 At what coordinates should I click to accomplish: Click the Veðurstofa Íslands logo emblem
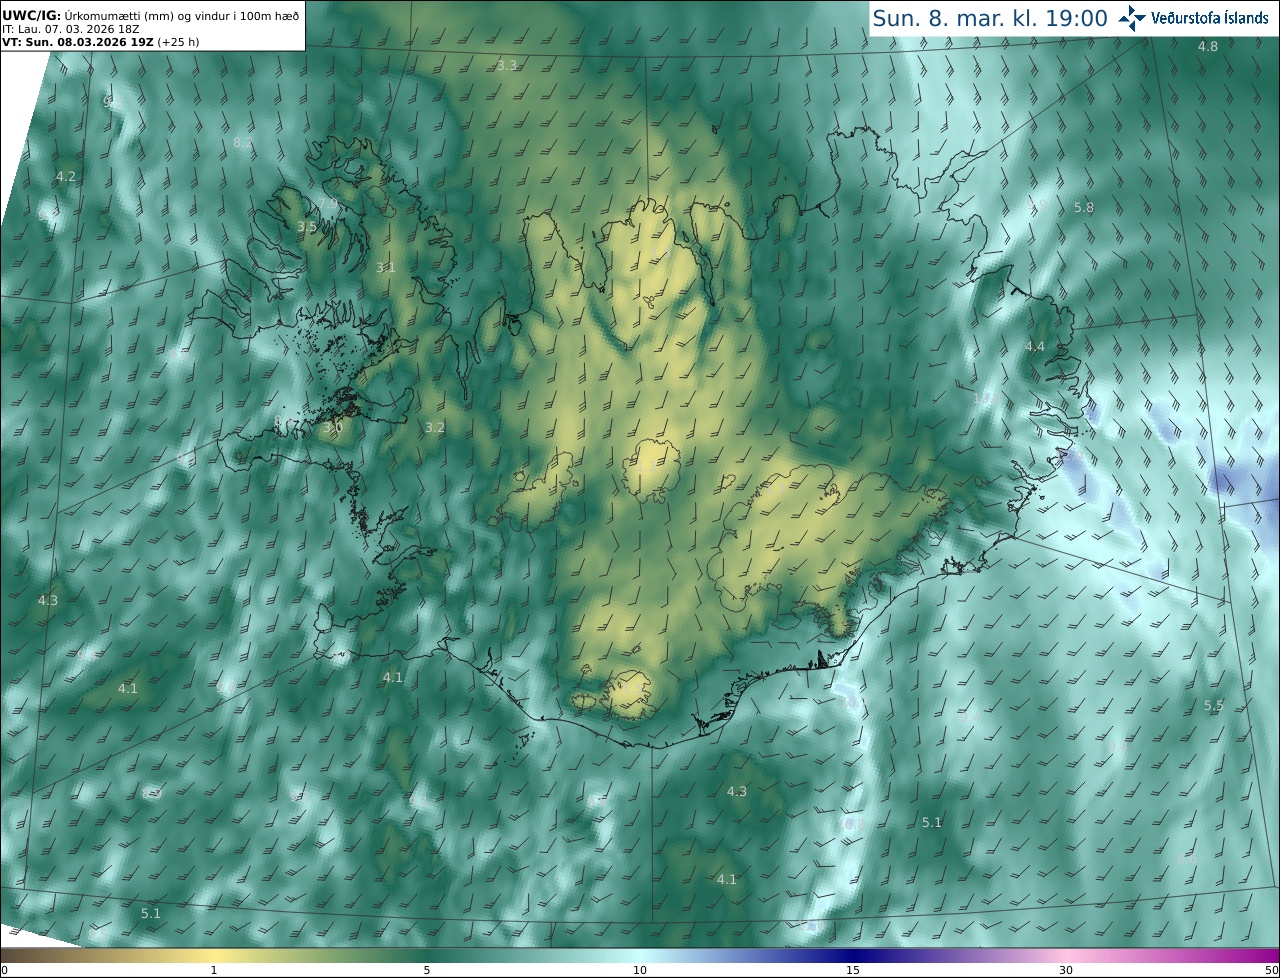pos(1132,18)
